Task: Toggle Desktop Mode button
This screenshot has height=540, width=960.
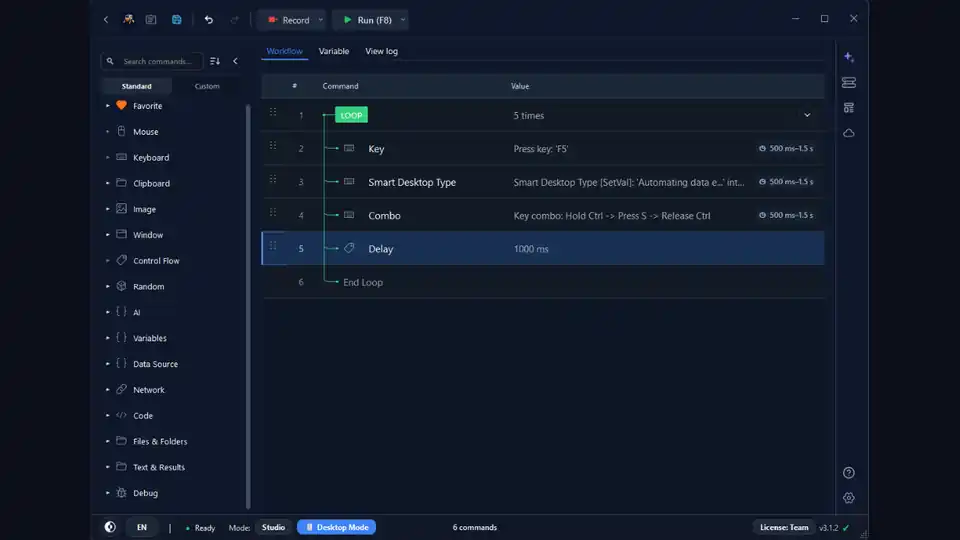Action: [337, 527]
